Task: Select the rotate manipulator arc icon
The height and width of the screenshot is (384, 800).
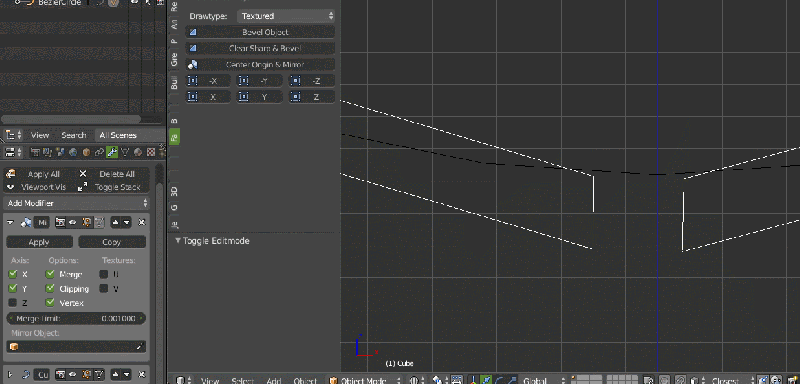Action: [x=499, y=380]
